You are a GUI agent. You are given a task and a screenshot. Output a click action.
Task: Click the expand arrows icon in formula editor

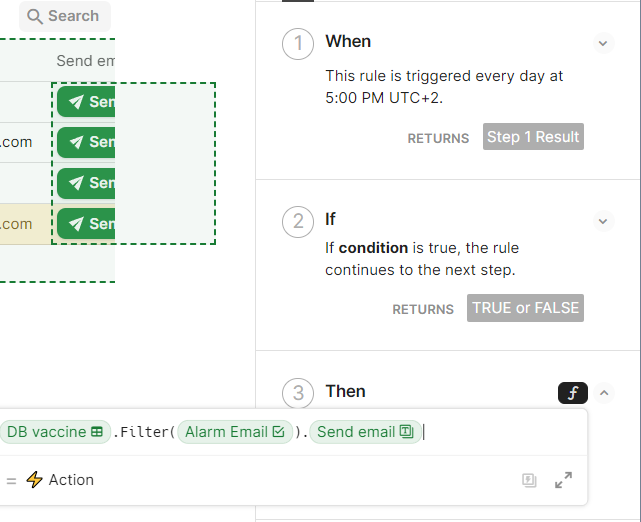(563, 480)
